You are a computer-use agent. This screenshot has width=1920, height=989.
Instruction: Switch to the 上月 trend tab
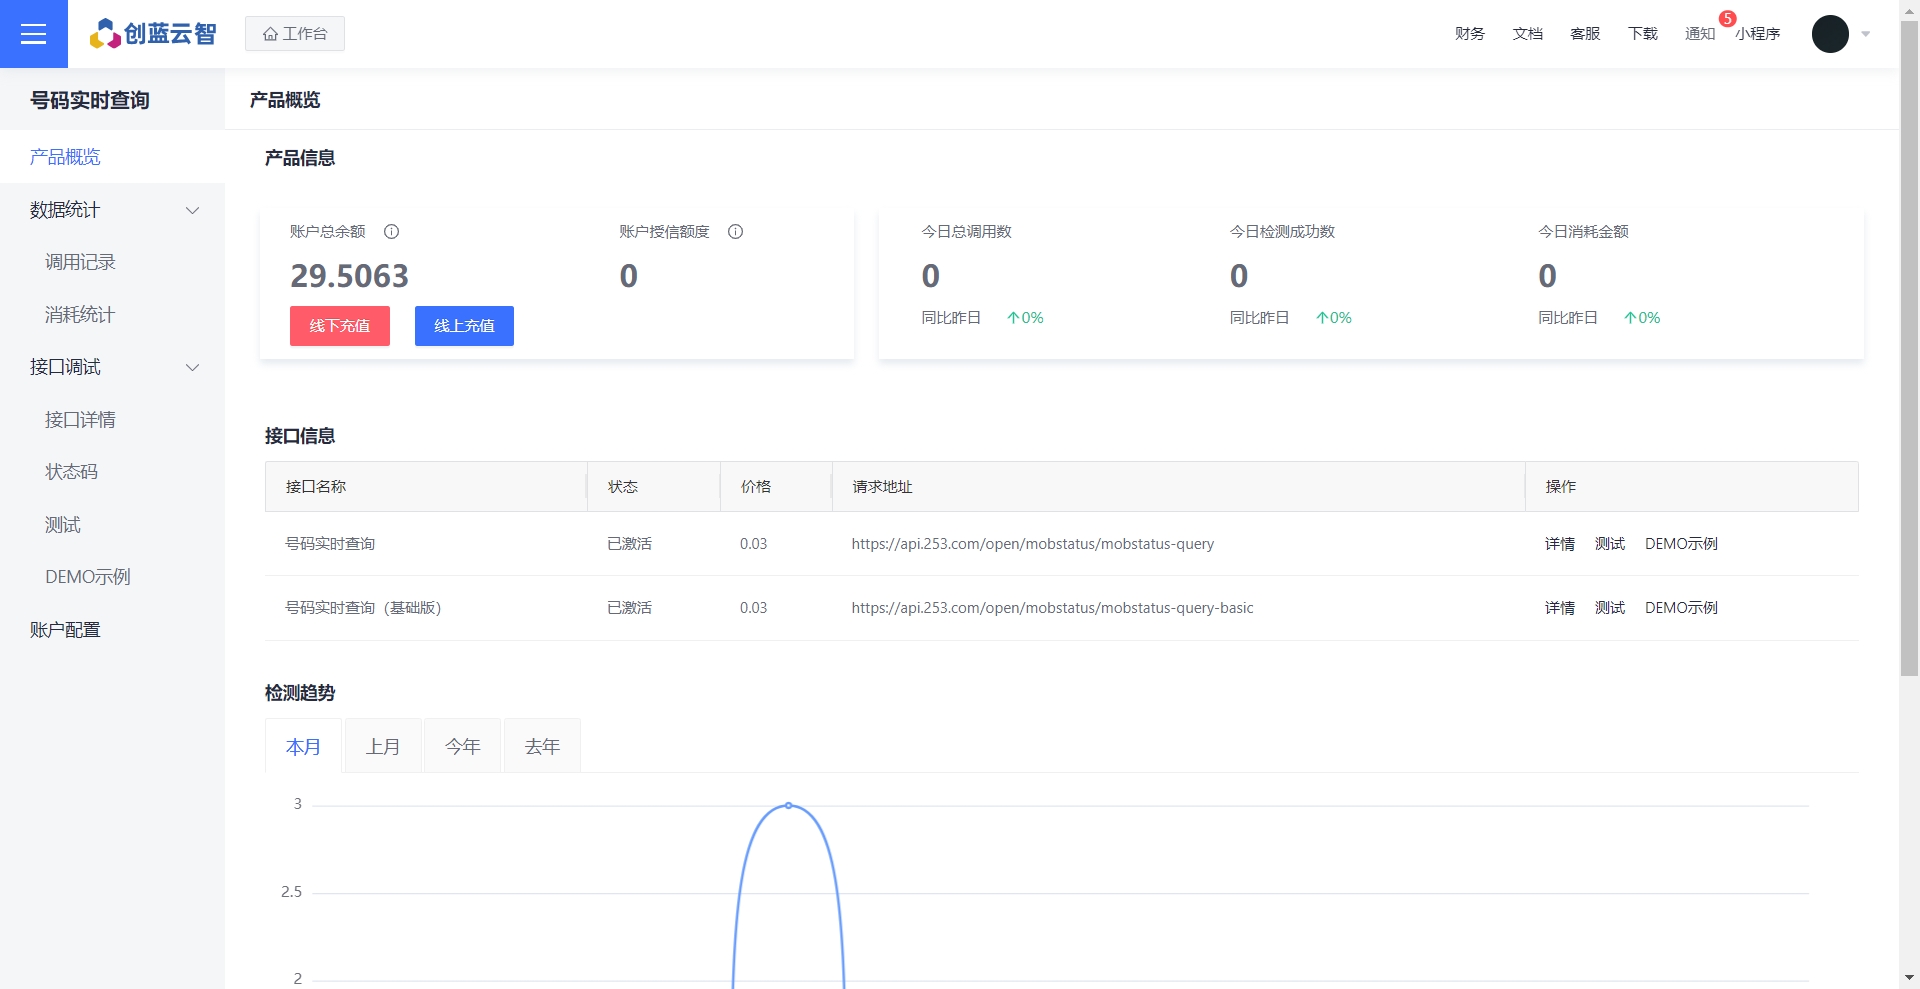383,747
